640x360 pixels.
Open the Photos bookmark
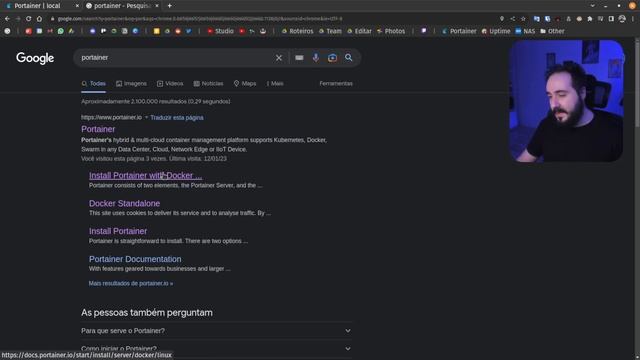pyautogui.click(x=391, y=31)
